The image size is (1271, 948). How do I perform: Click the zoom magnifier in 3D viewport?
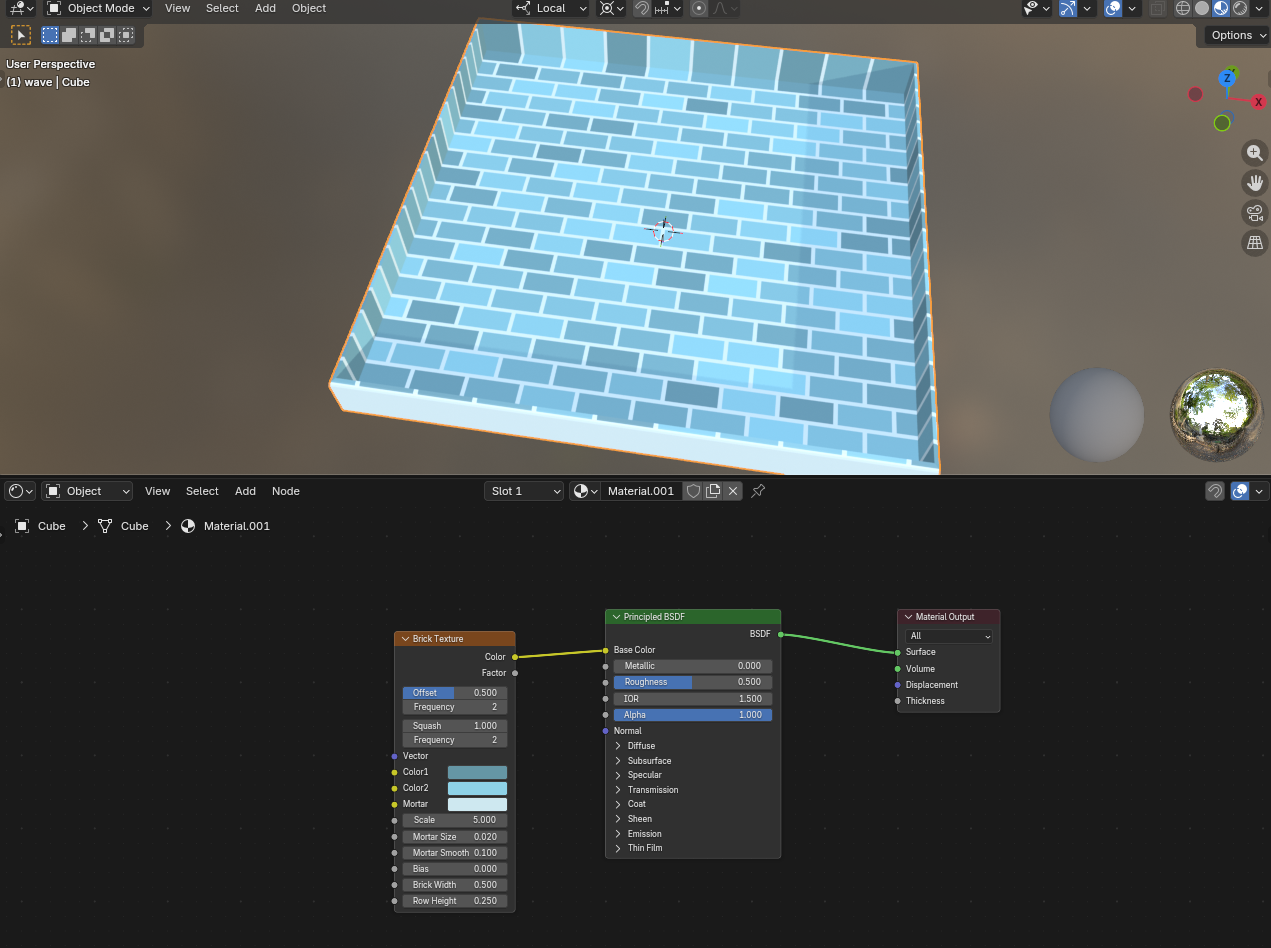(1254, 153)
